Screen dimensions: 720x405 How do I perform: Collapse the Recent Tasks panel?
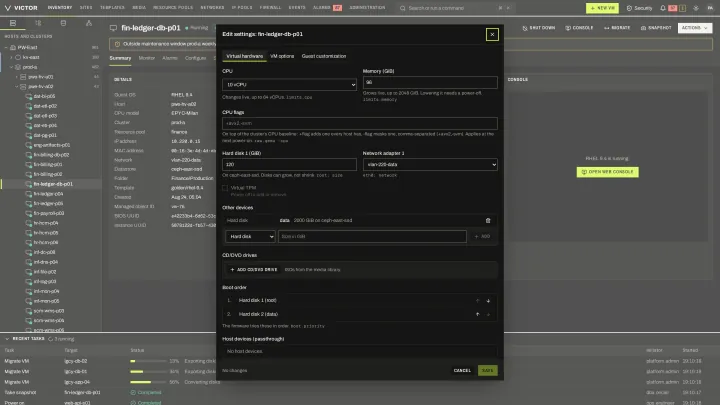(7, 339)
